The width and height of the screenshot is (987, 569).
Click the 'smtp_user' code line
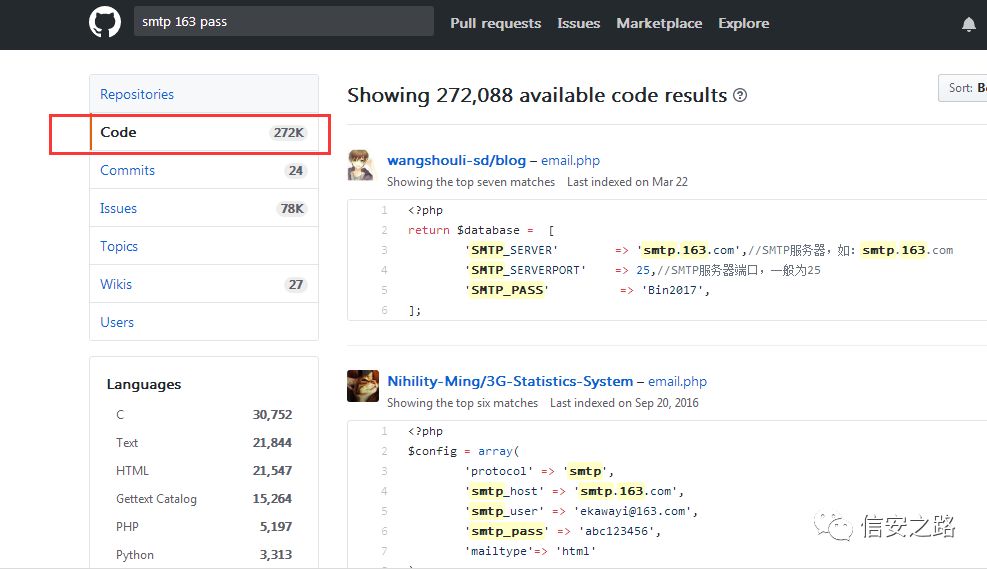click(582, 511)
